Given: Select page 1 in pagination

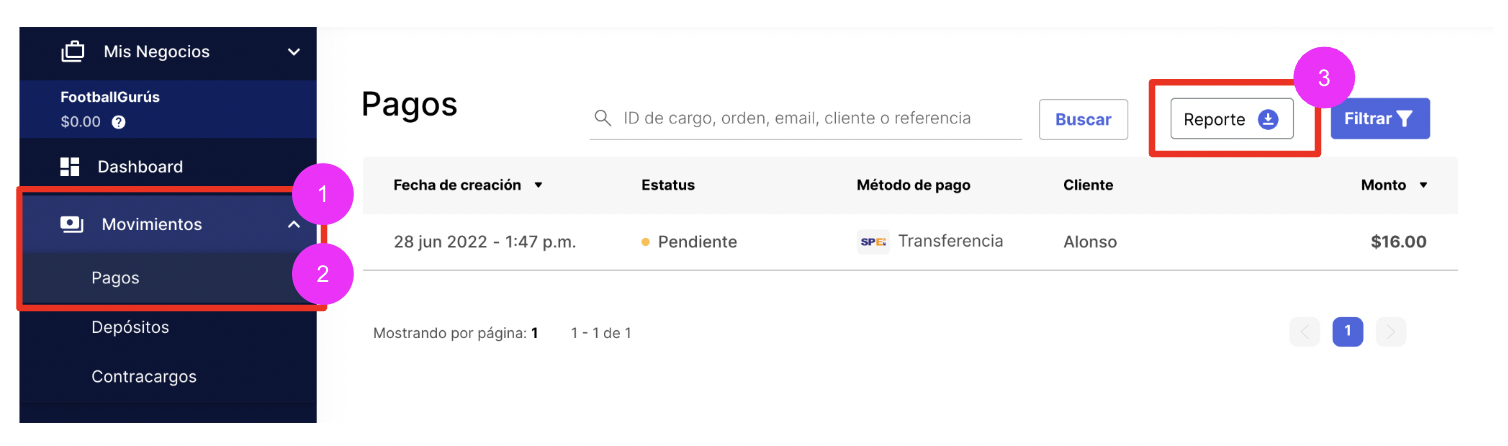Looking at the screenshot, I should pyautogui.click(x=1348, y=331).
